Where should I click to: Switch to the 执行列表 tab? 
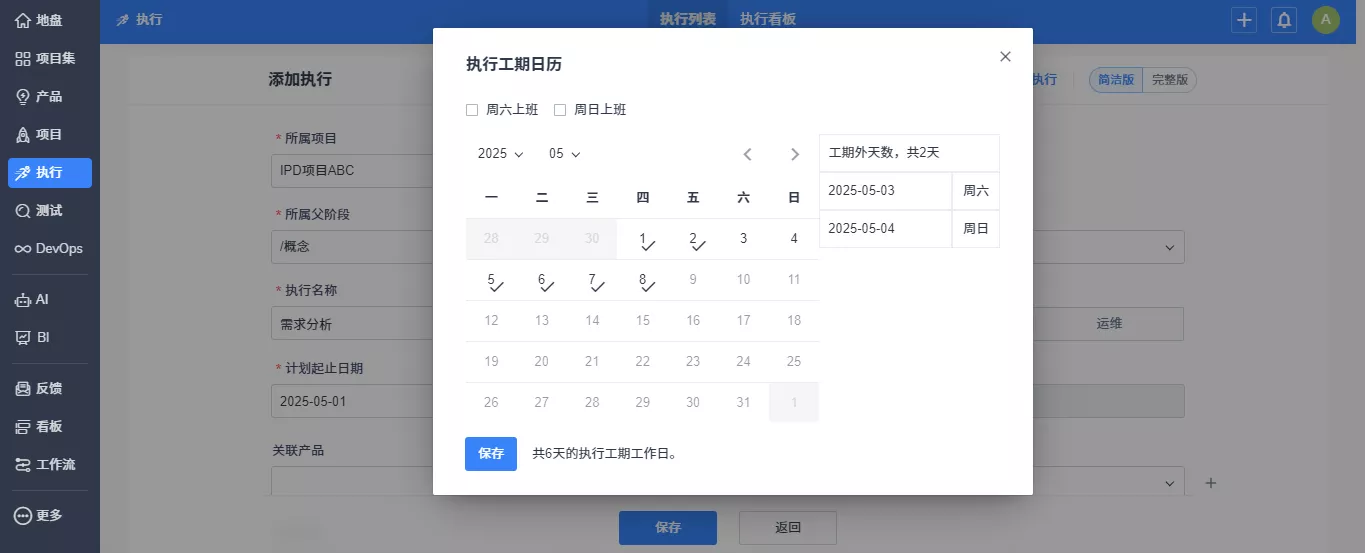pyautogui.click(x=688, y=19)
